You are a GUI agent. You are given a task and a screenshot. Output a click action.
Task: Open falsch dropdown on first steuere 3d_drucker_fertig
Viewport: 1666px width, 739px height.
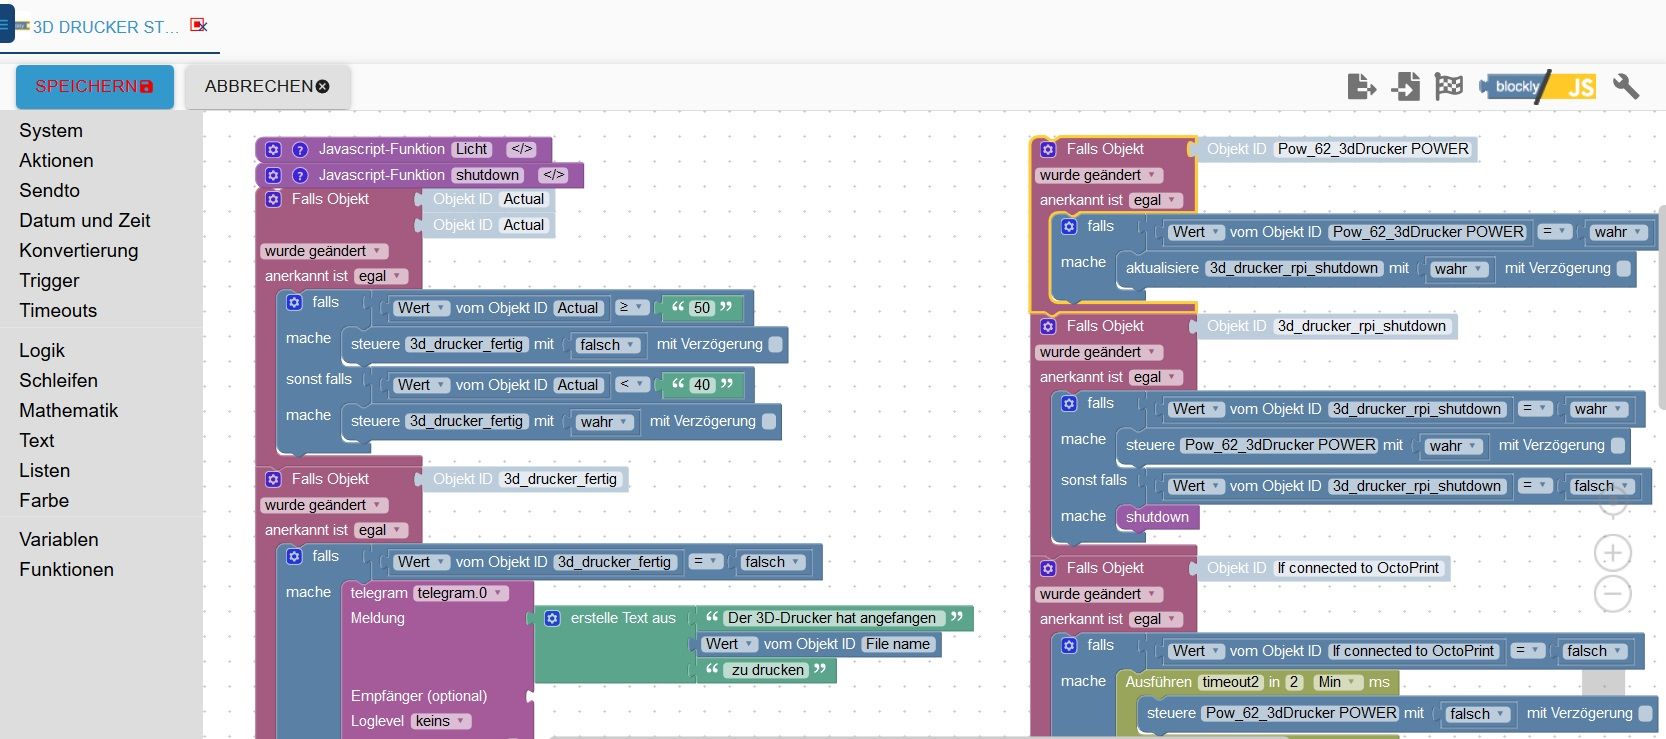coord(607,344)
